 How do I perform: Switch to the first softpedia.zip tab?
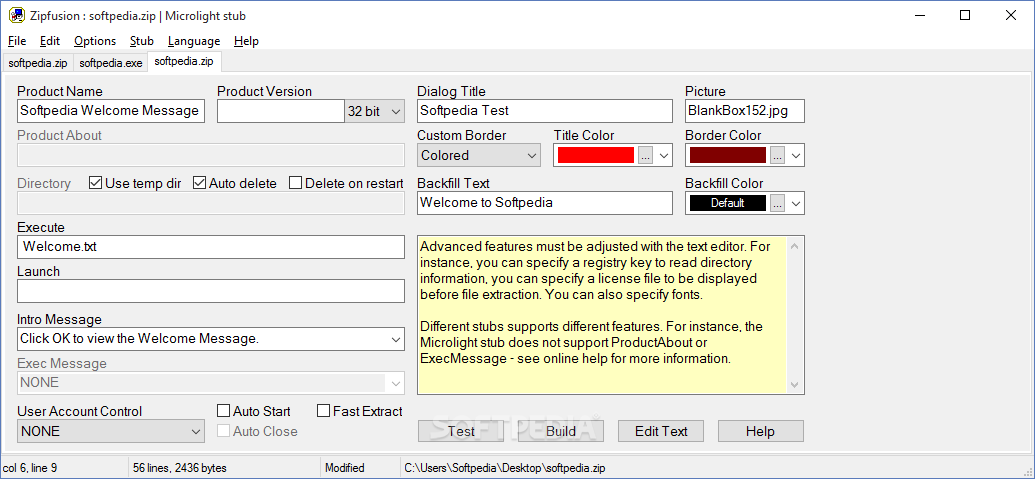point(38,63)
